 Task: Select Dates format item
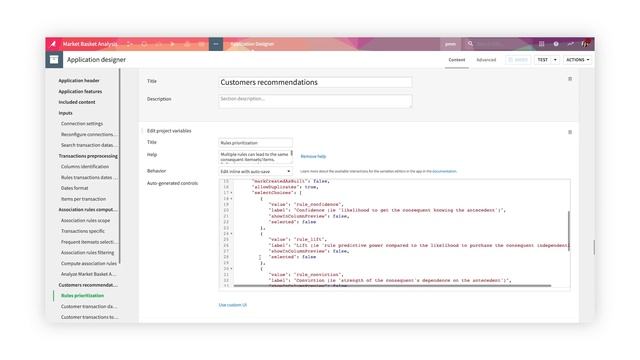(x=74, y=188)
